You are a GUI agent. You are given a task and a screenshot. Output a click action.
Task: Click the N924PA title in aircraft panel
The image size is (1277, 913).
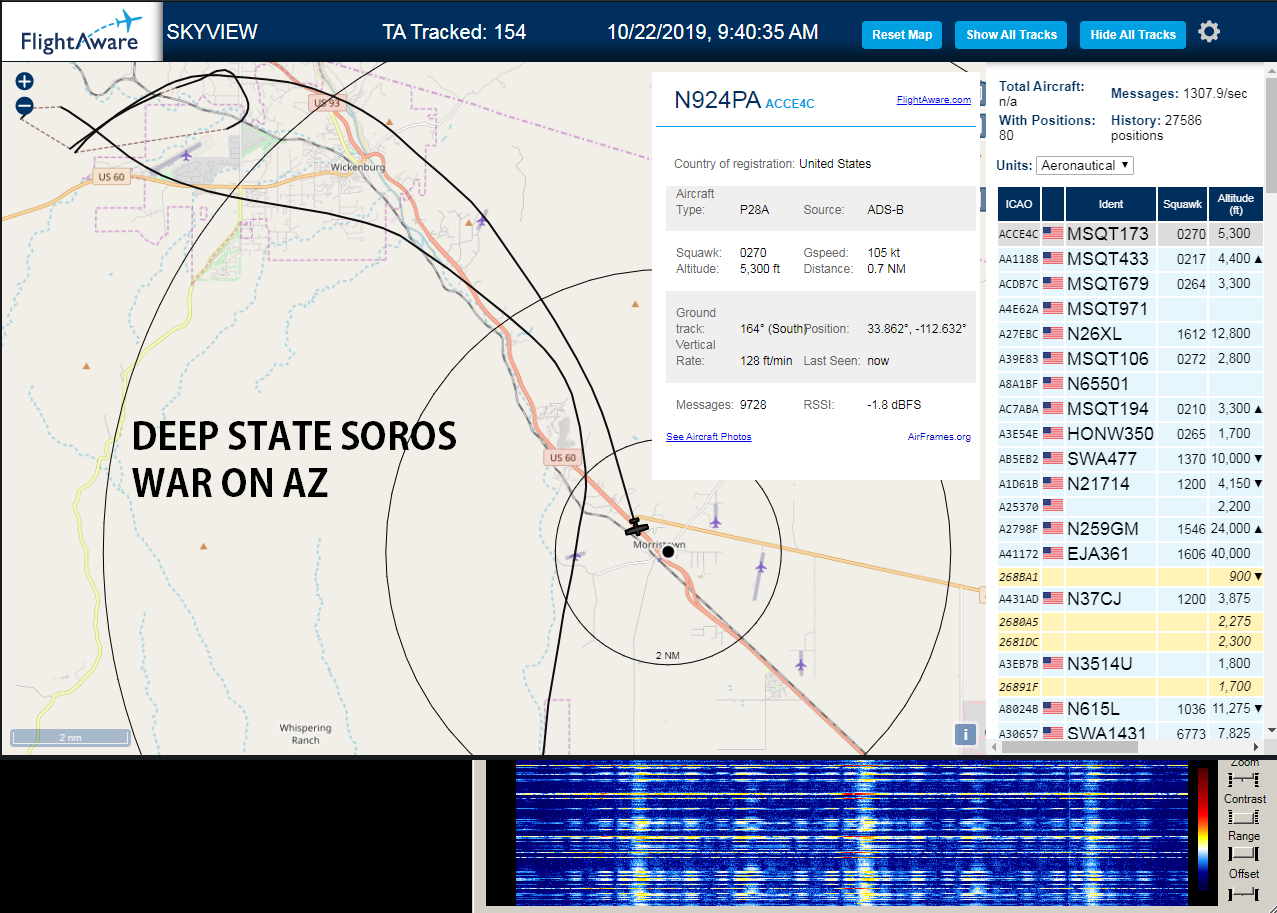pos(717,100)
